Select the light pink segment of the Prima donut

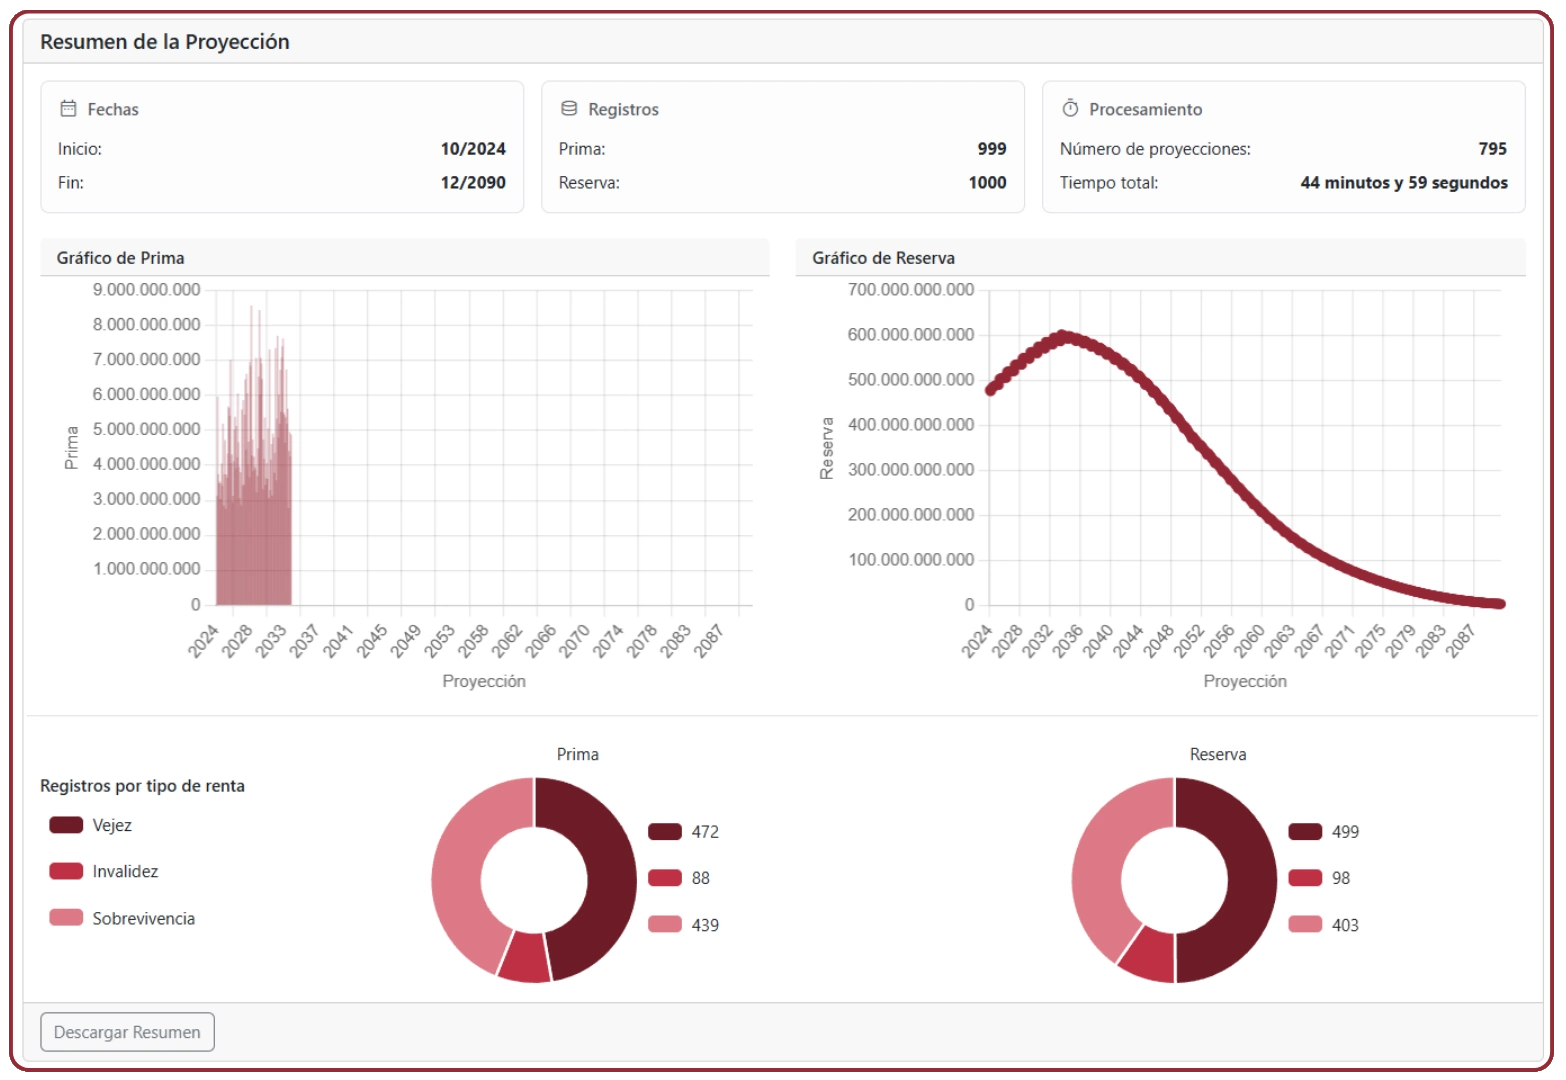tap(458, 870)
